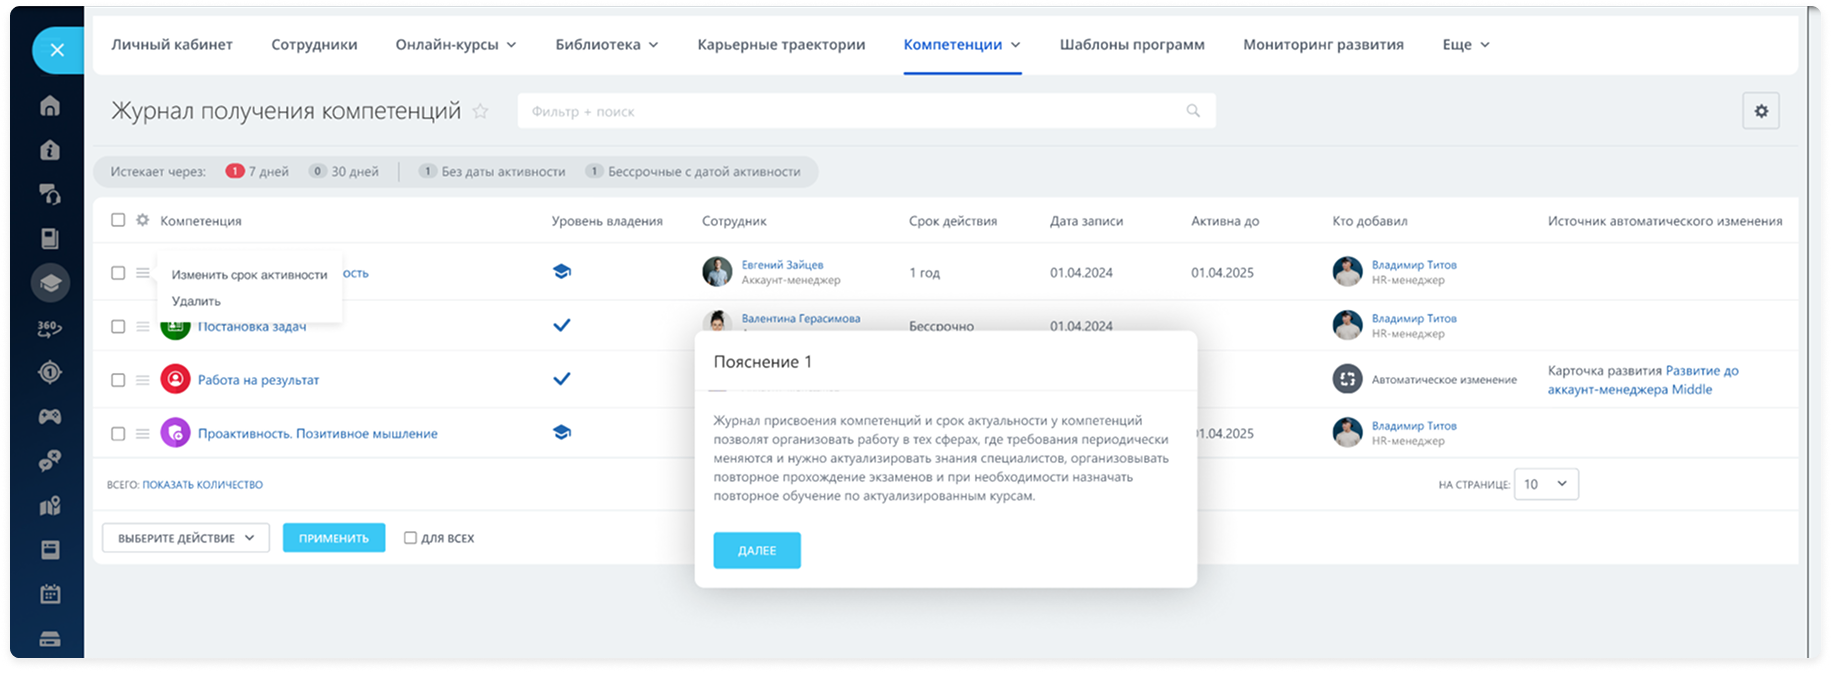Open row menu icon for Работа на результат
Screen dimensions: 1832x673
(x=143, y=380)
